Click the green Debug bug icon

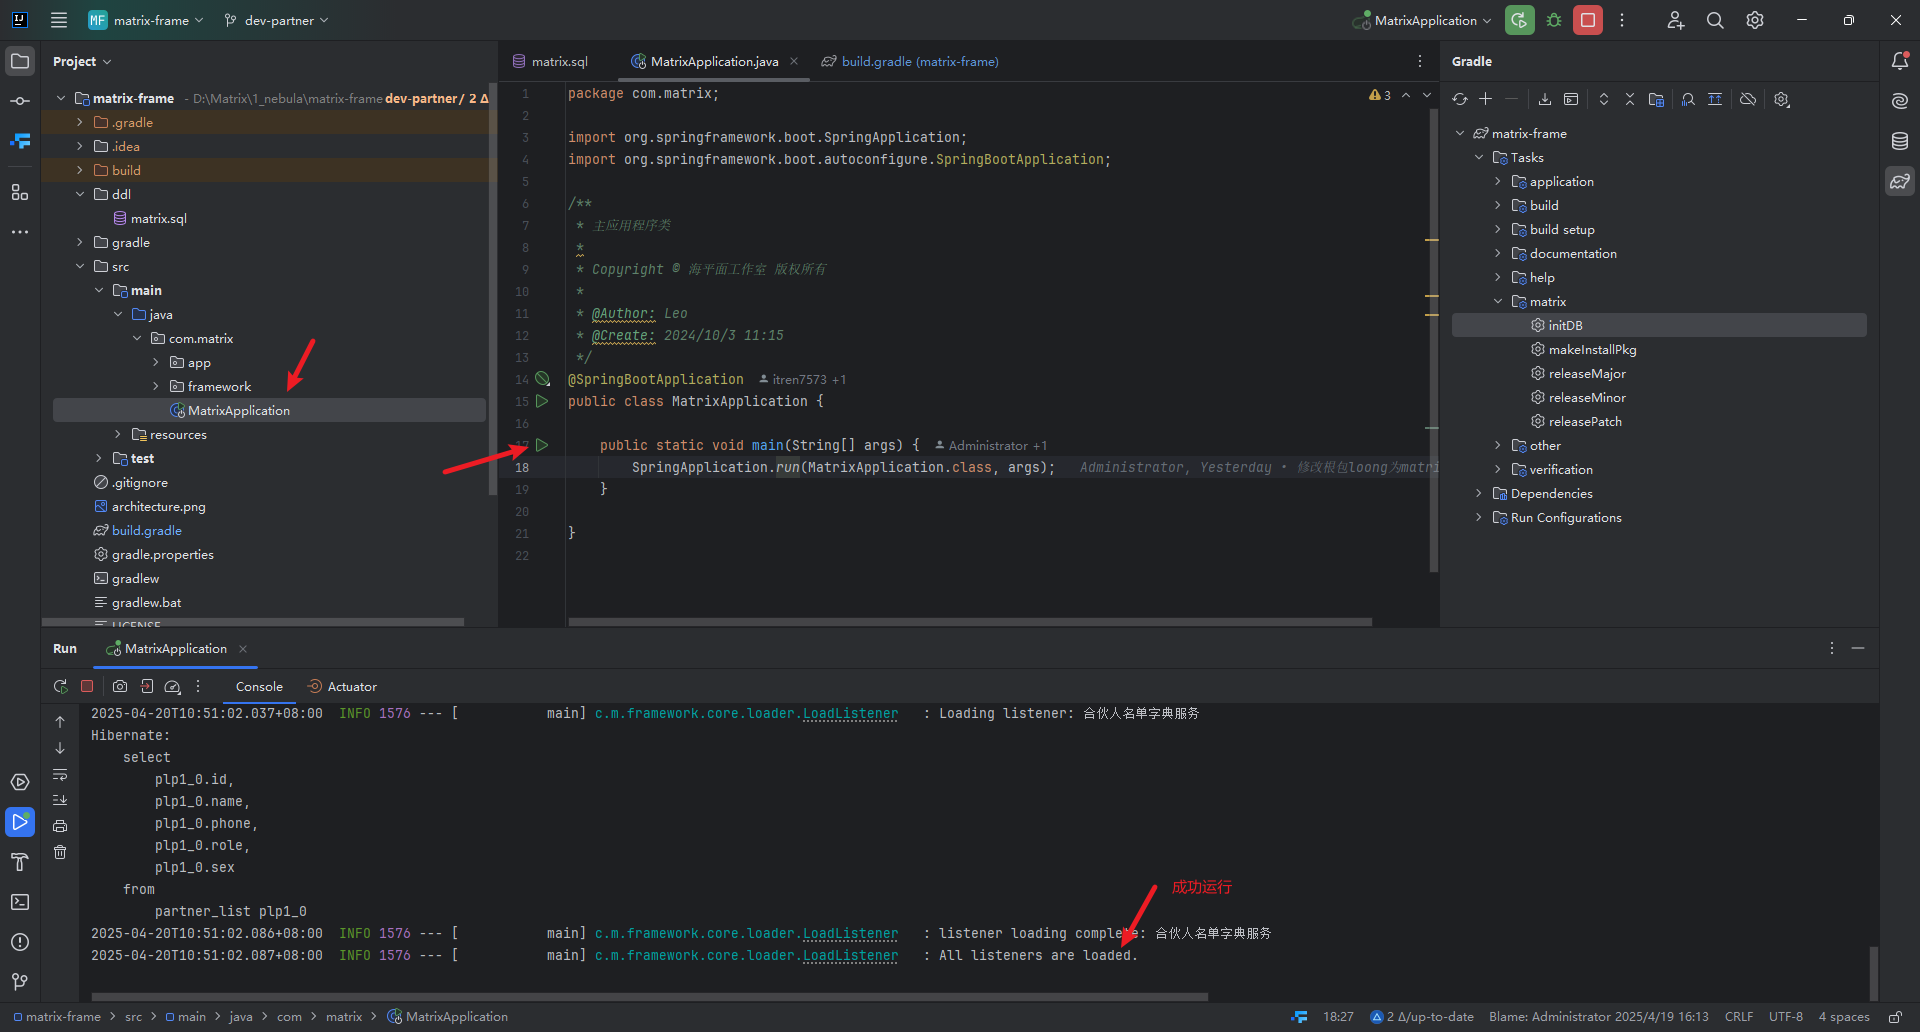tap(1554, 20)
